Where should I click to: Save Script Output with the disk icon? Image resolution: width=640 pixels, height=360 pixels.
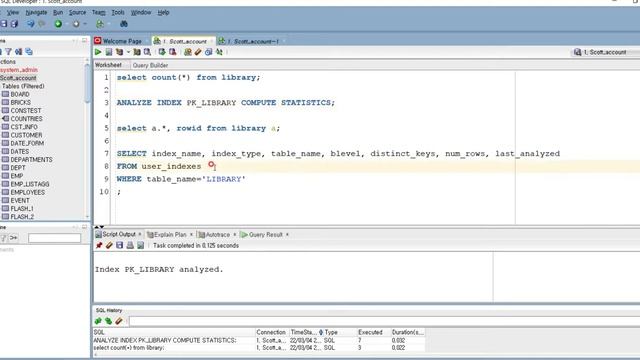120,245
